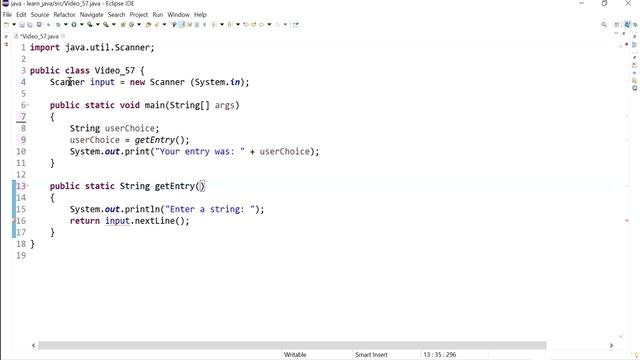
Task: Click the External Tools icon
Action: coord(106,24)
